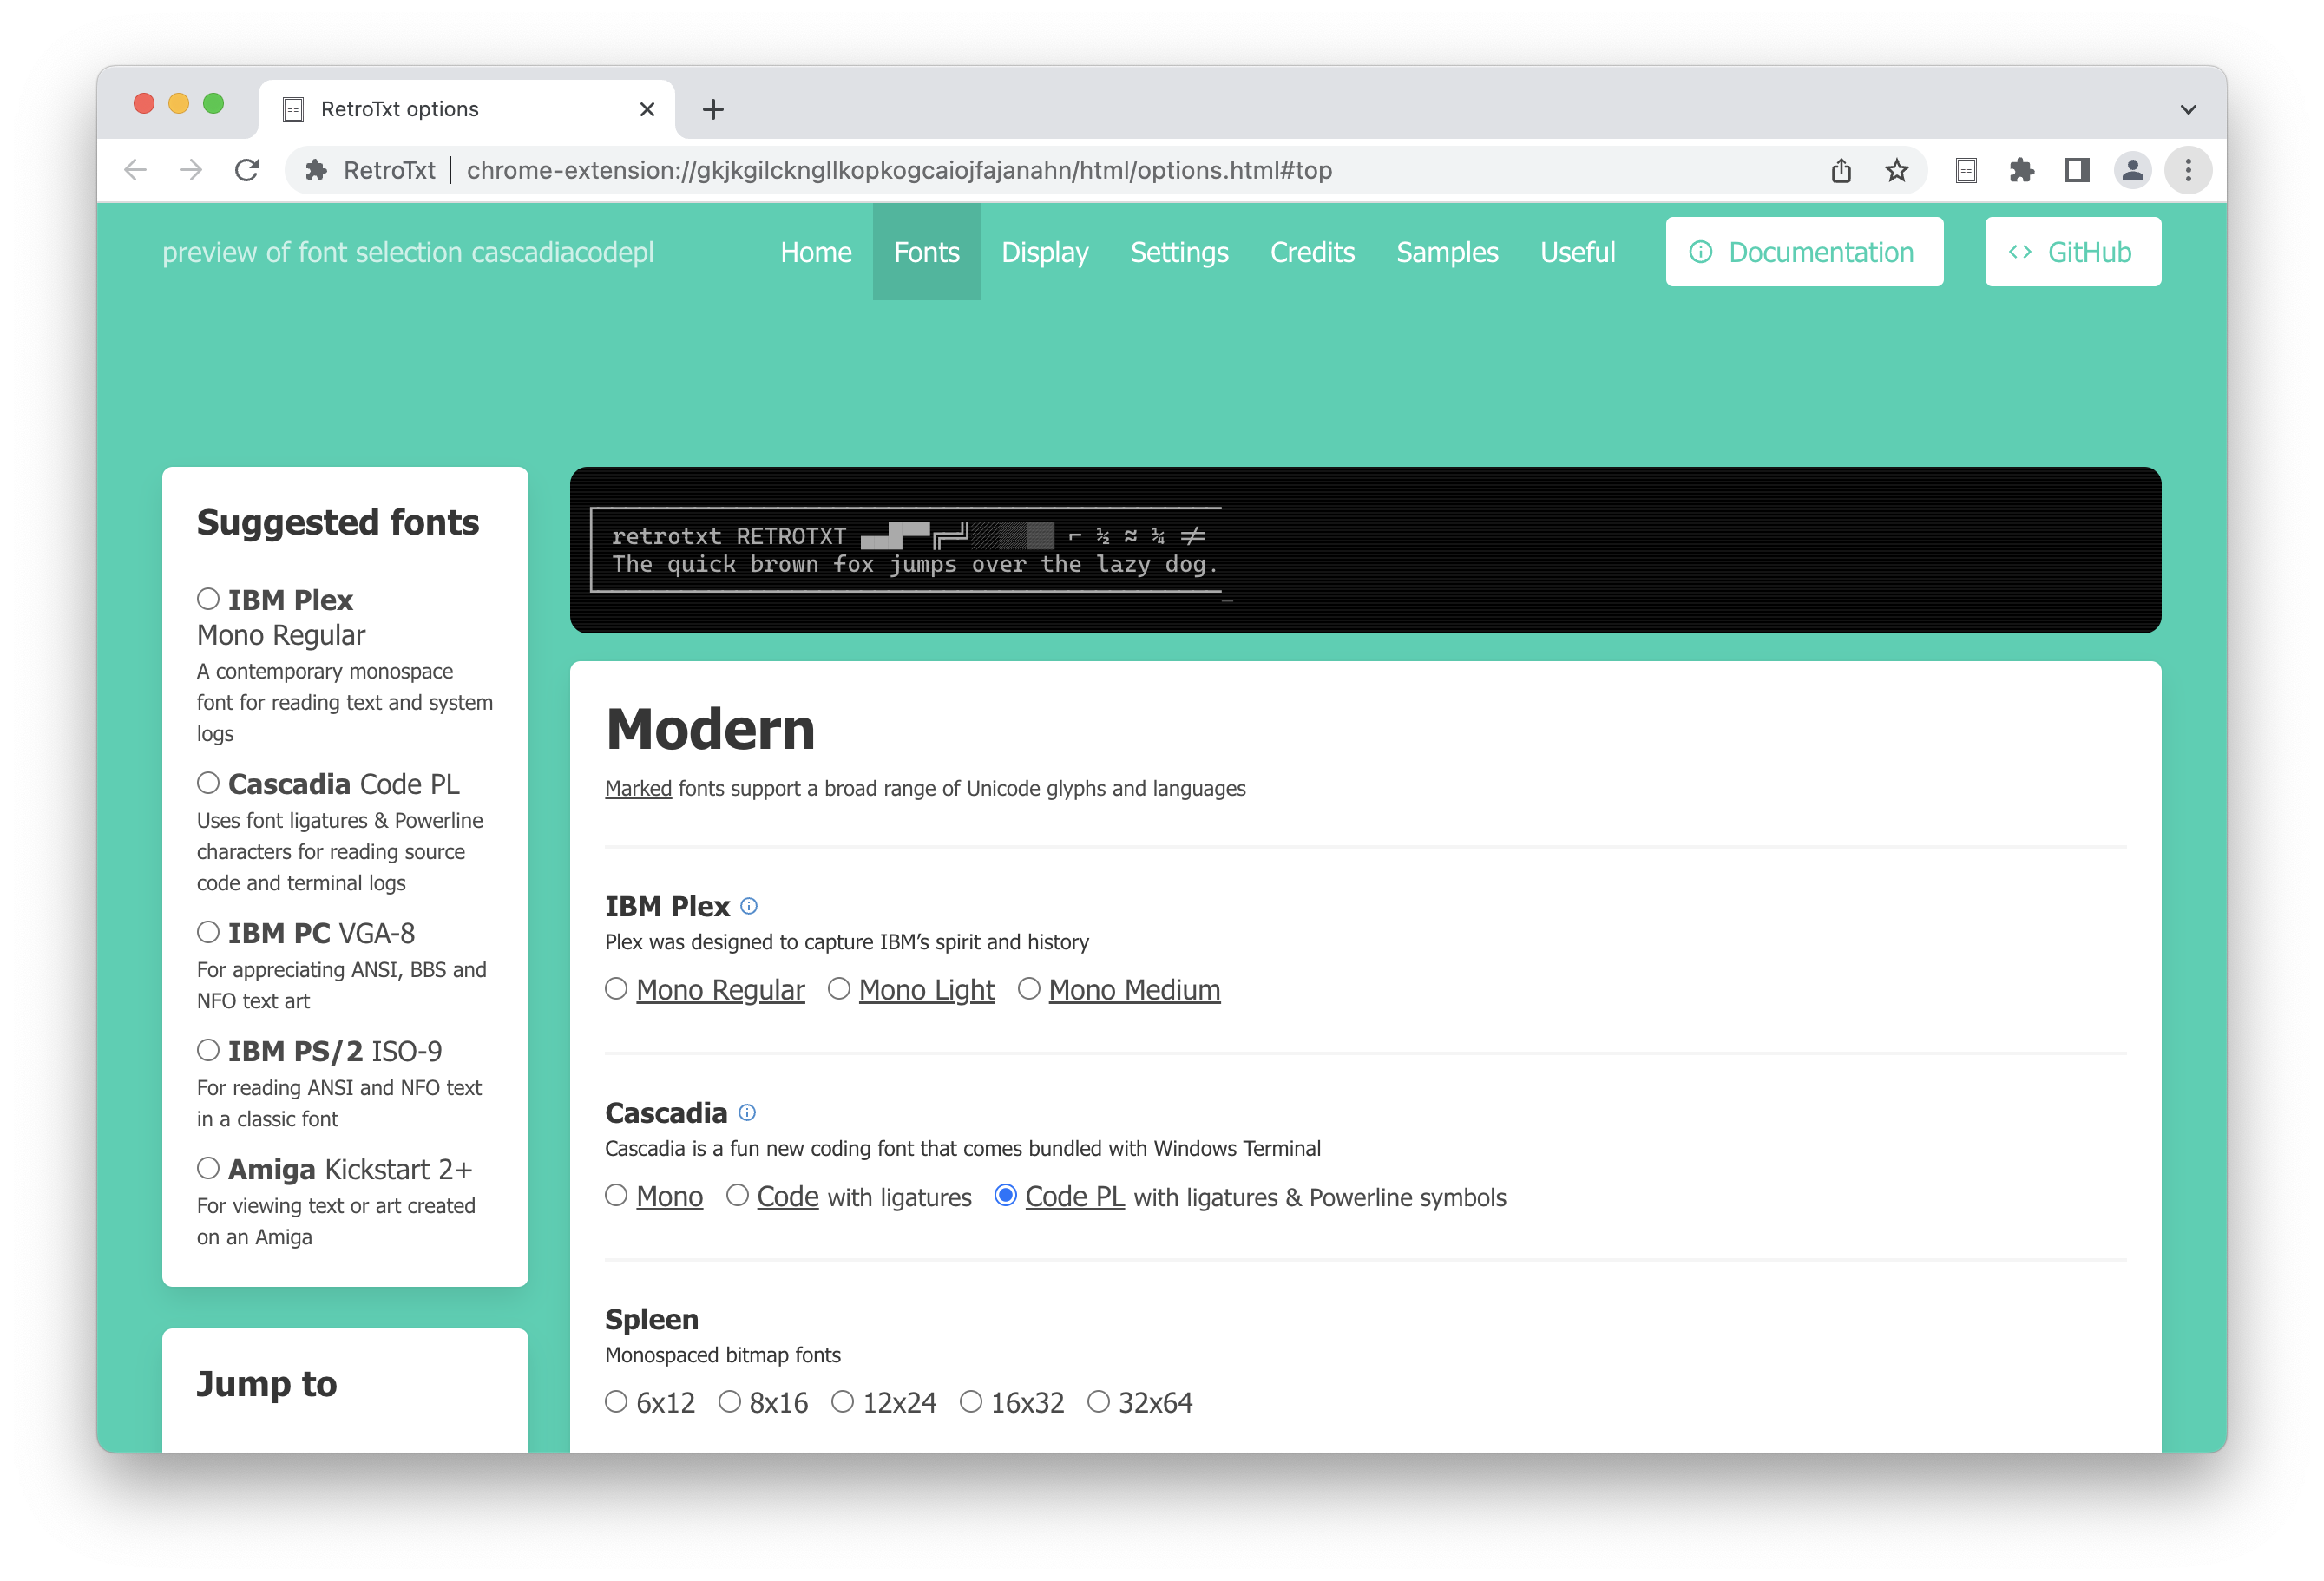Click the Suggested fonts heading
Viewport: 2324px width, 1581px height.
[338, 522]
